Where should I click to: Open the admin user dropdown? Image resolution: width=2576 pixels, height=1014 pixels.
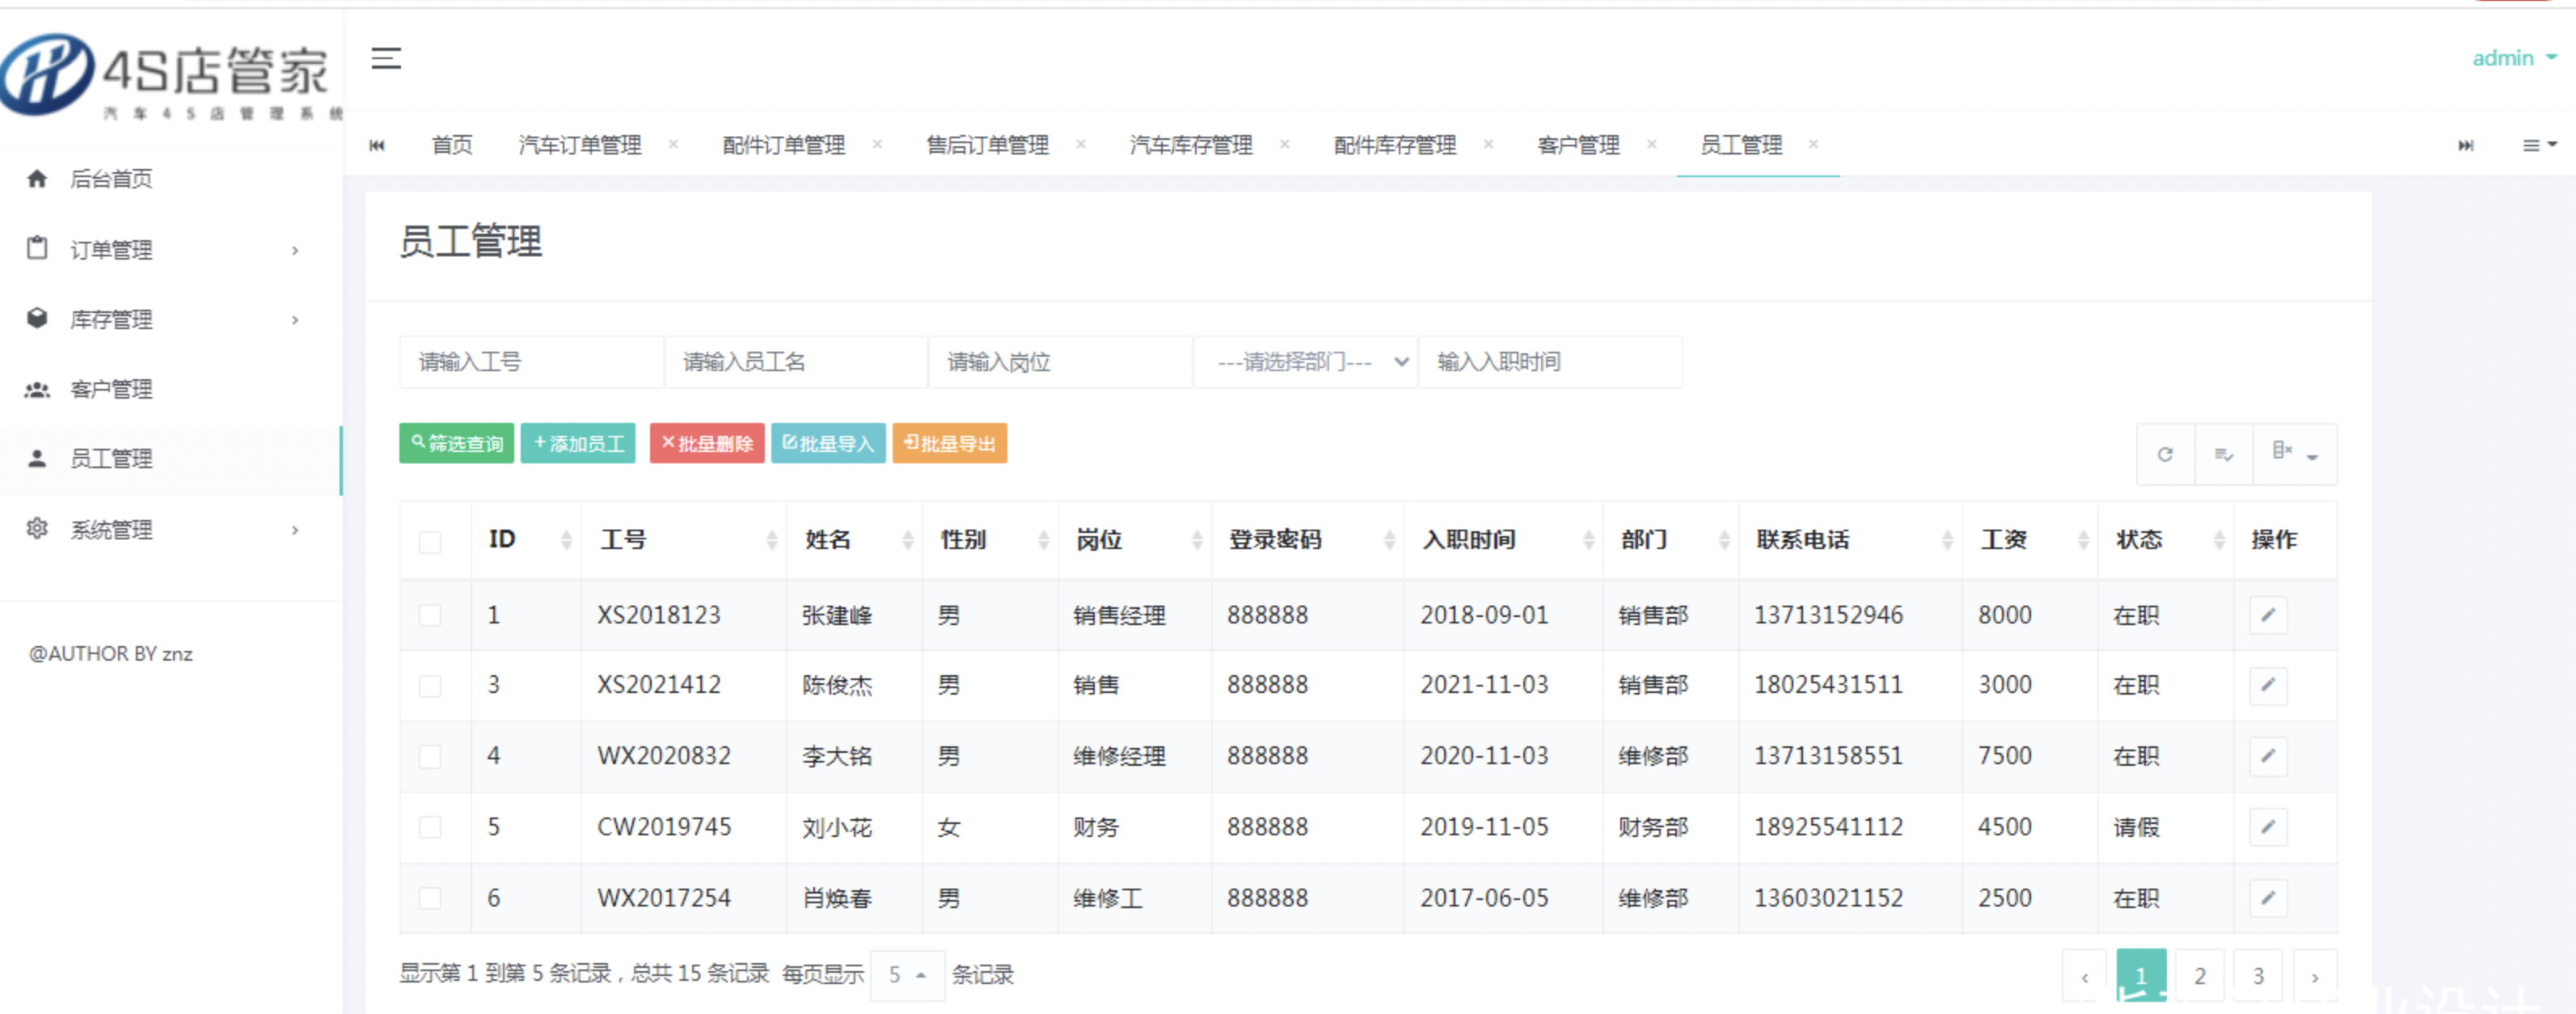2514,58
